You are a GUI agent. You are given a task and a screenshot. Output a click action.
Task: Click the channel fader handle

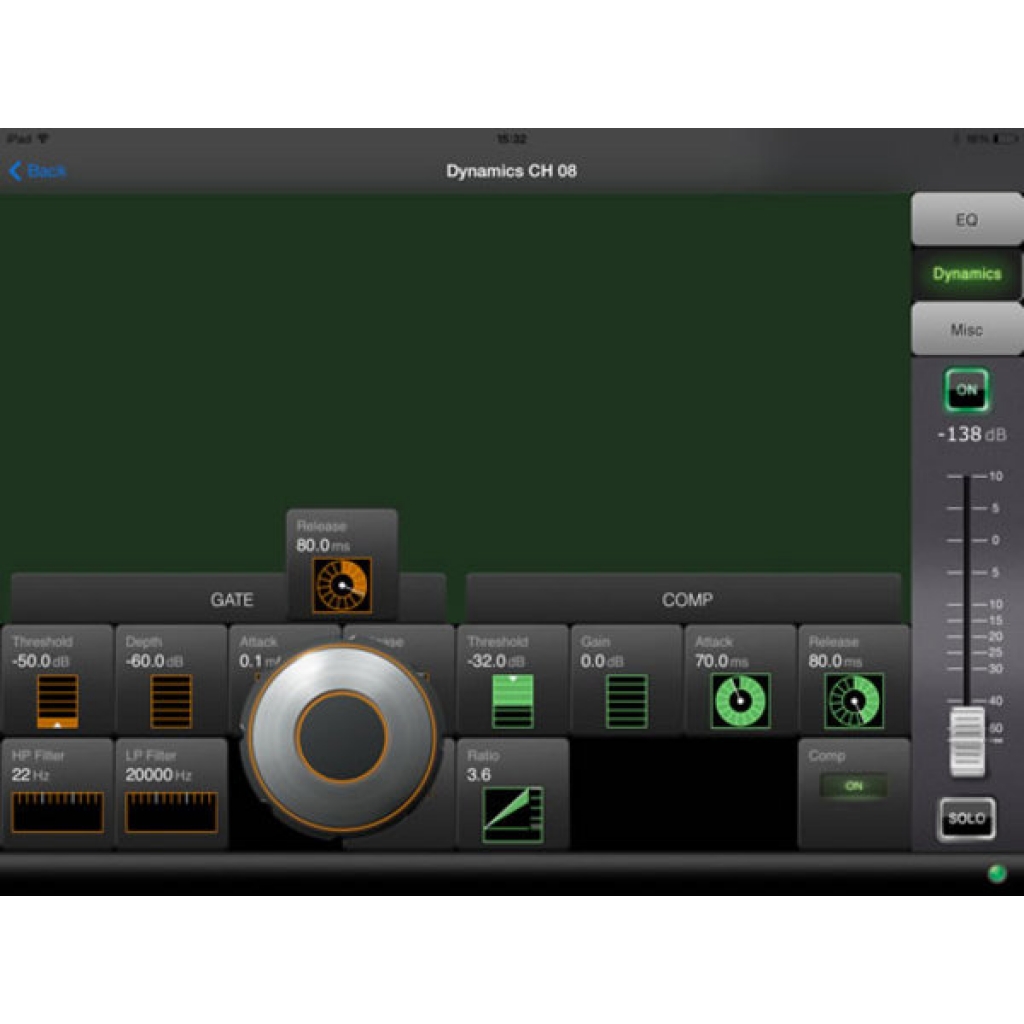tap(967, 741)
